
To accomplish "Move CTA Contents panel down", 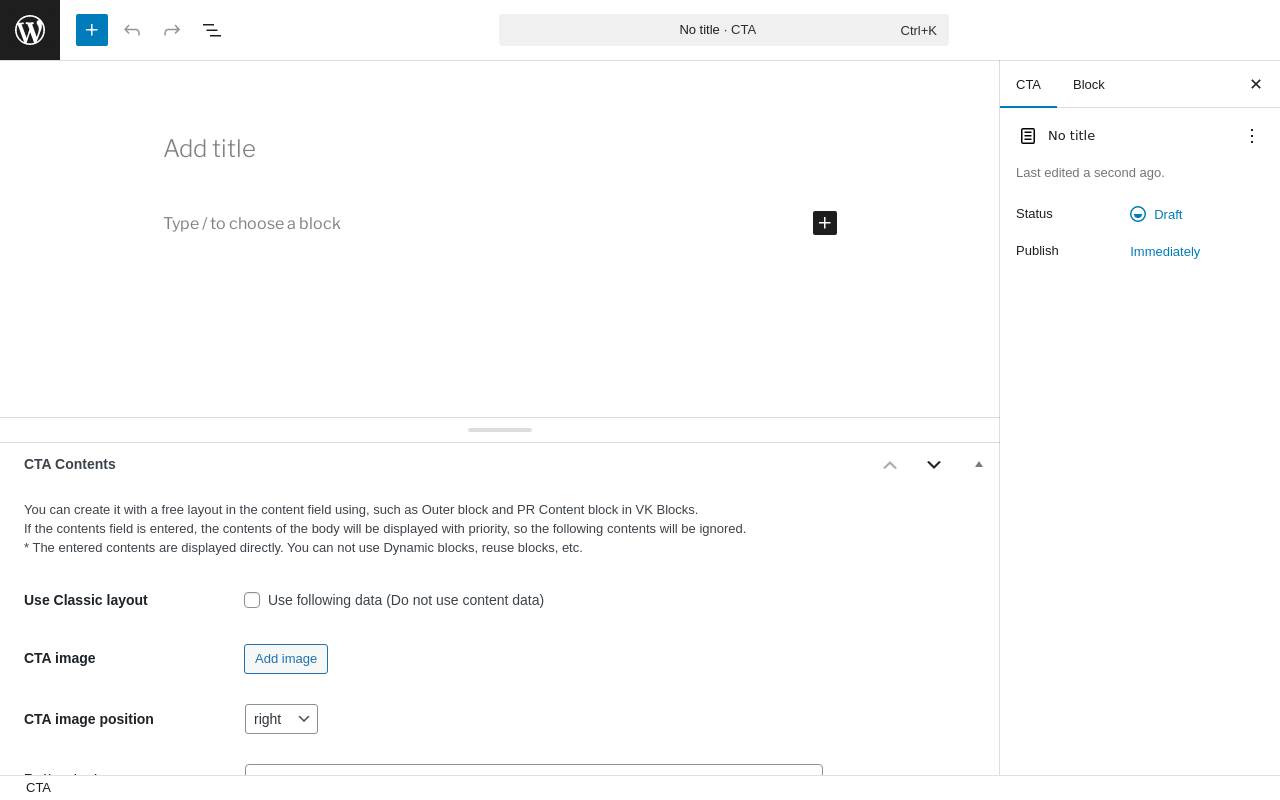I will pyautogui.click(x=934, y=465).
